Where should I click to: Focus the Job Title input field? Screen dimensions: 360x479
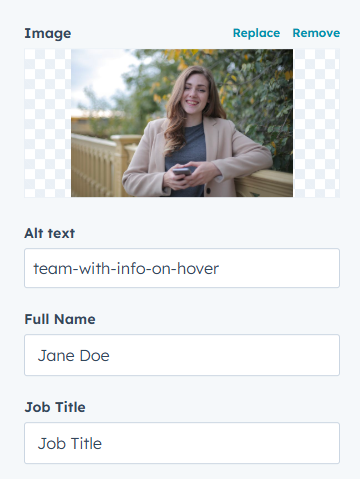182,443
